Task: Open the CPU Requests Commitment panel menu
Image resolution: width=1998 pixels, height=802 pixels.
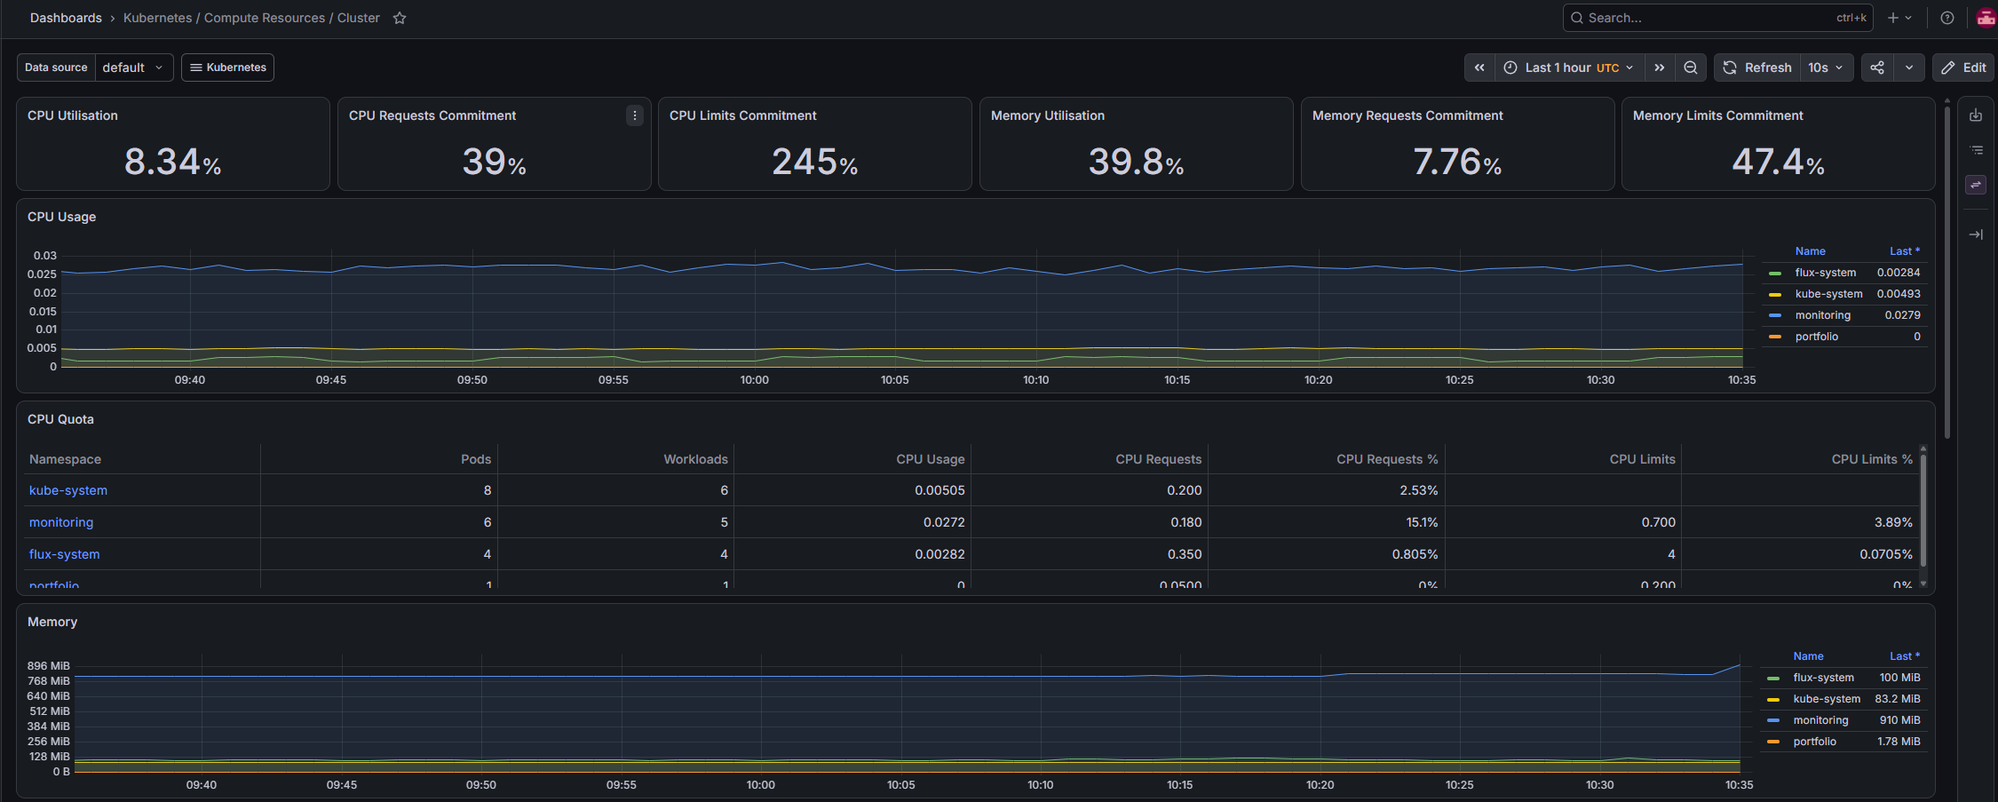Action: (x=635, y=116)
